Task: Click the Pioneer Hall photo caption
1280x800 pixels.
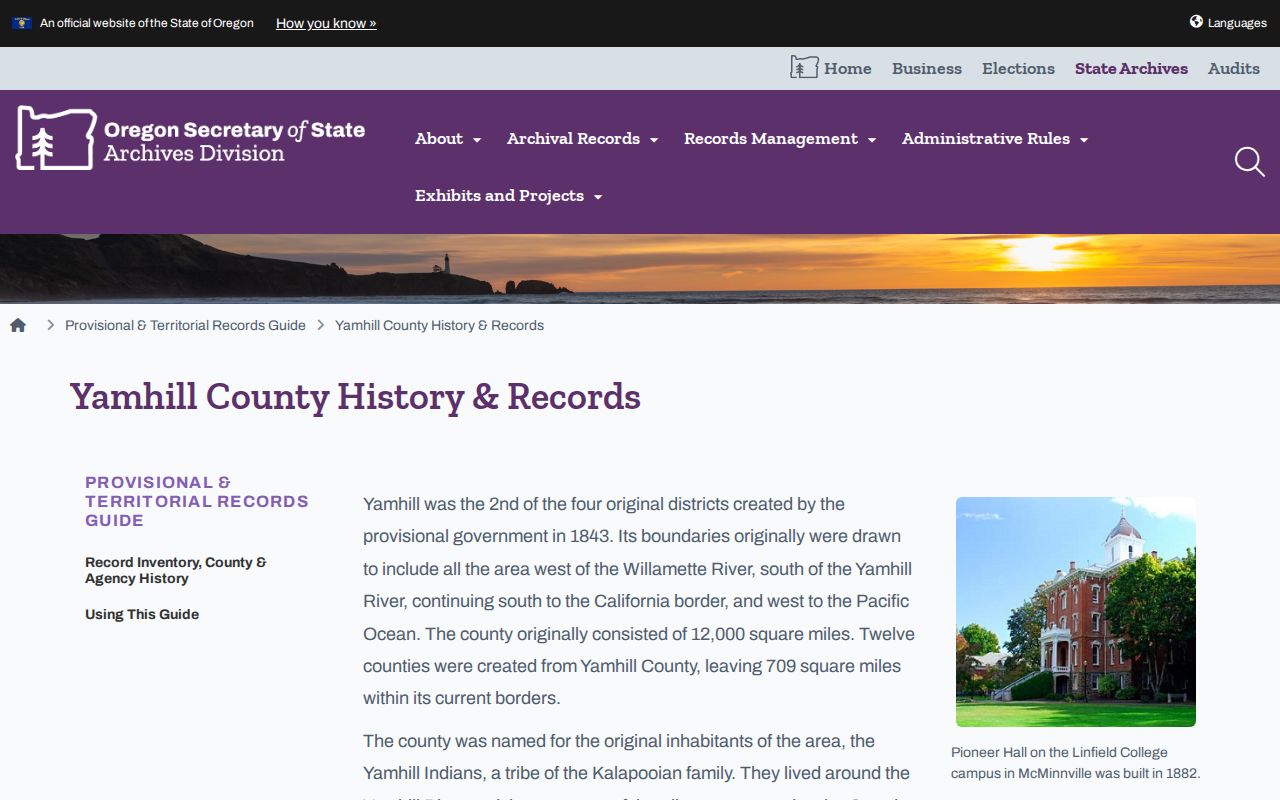Action: (1075, 763)
